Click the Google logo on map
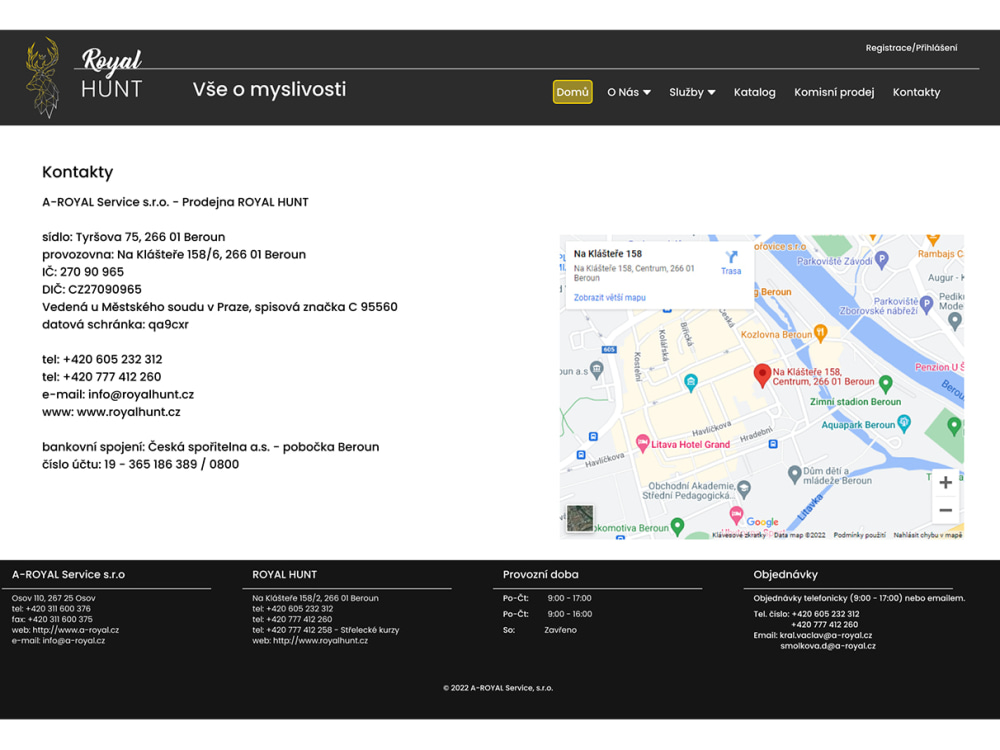Image resolution: width=1000 pixels, height=750 pixels. (x=762, y=522)
